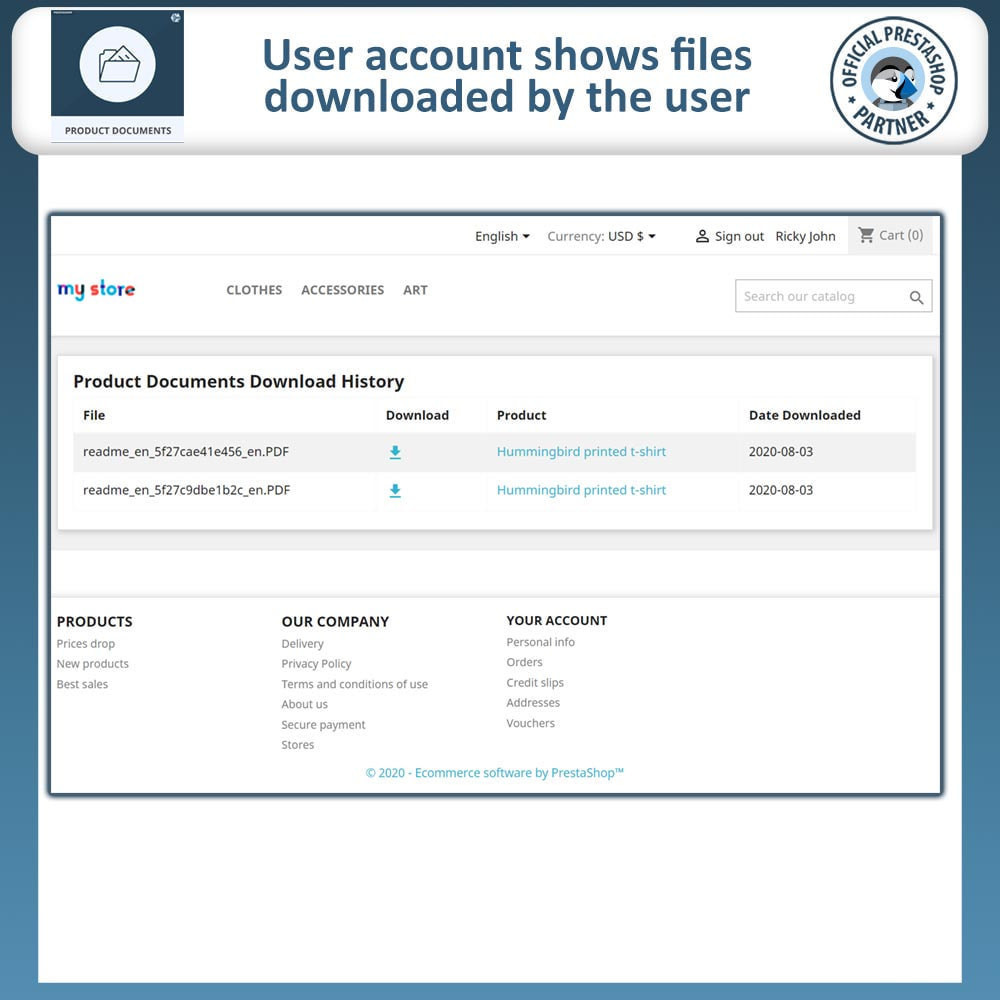
Task: Open the Vouchers page
Action: tap(530, 723)
